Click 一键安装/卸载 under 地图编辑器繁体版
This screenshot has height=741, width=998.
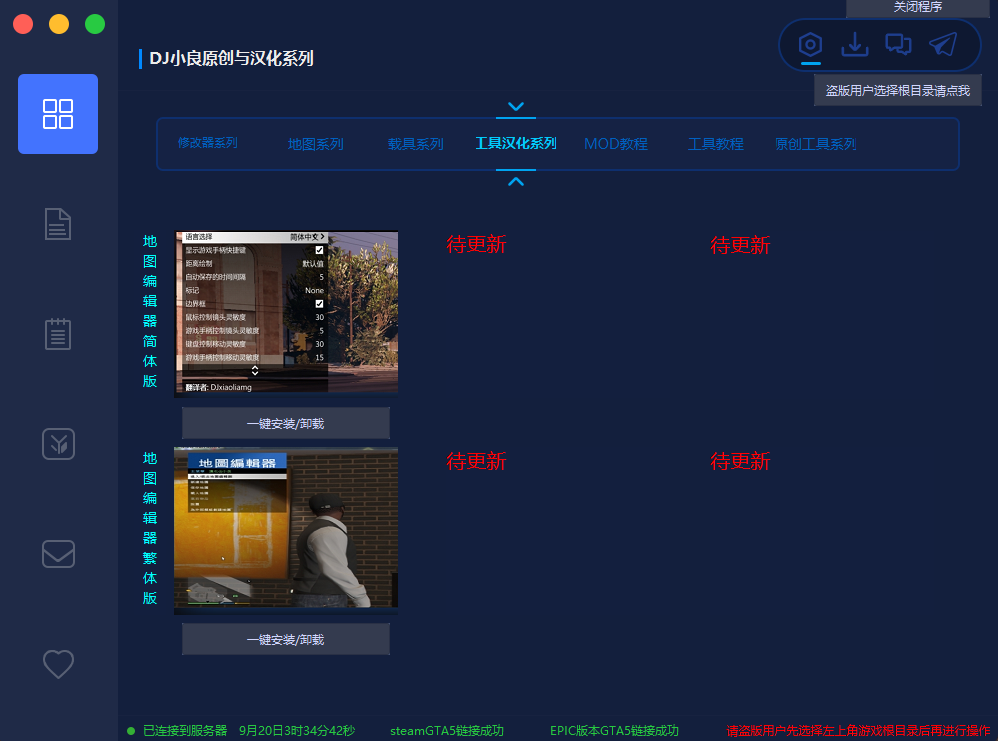tap(286, 639)
